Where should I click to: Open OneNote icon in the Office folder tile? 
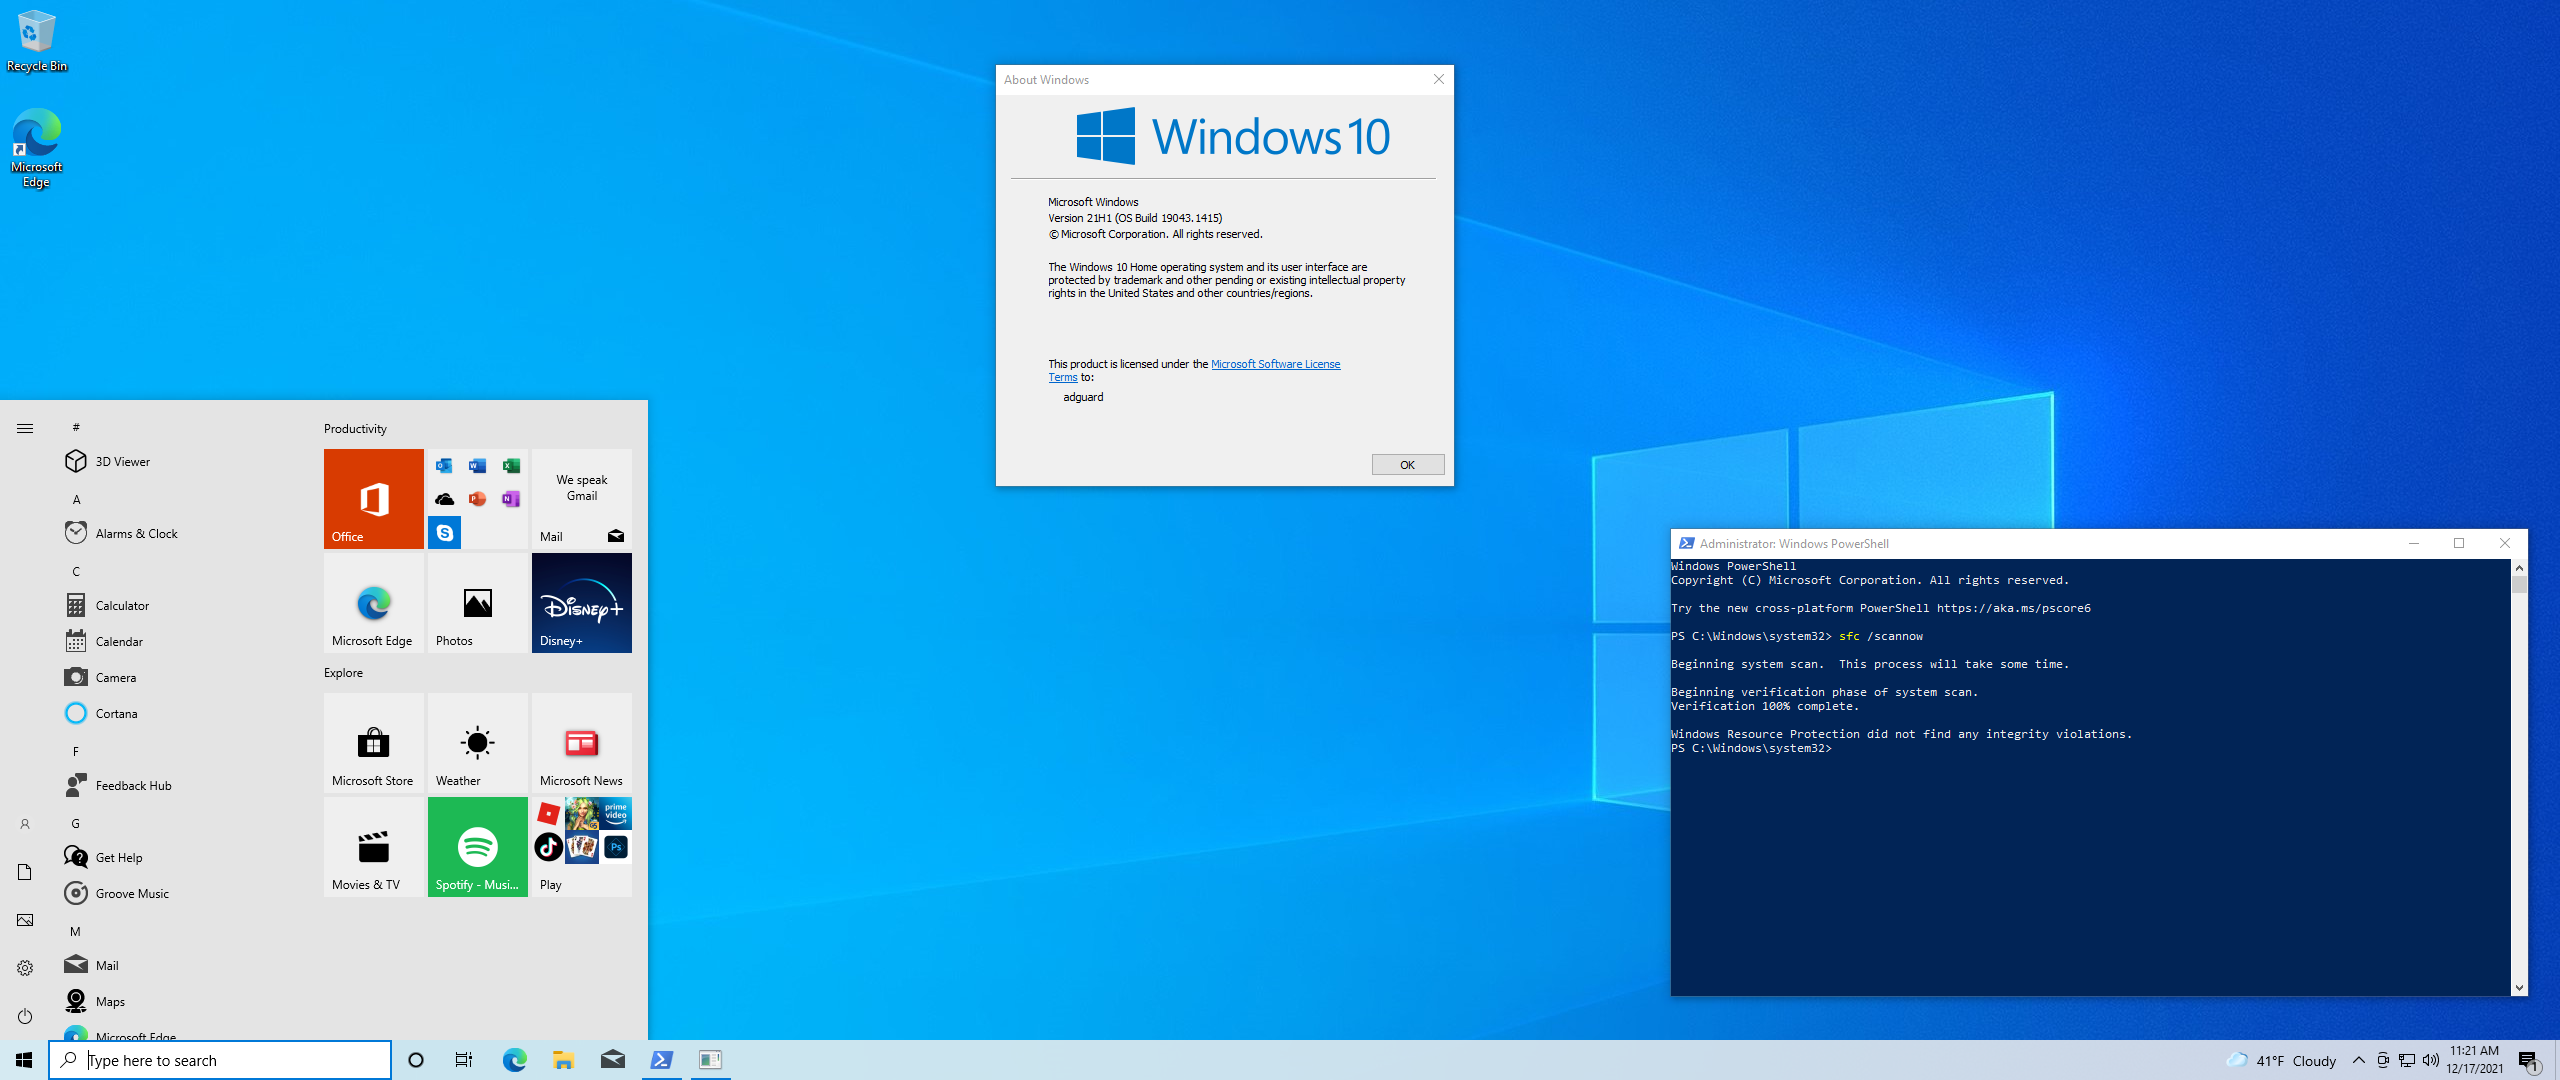coord(511,499)
